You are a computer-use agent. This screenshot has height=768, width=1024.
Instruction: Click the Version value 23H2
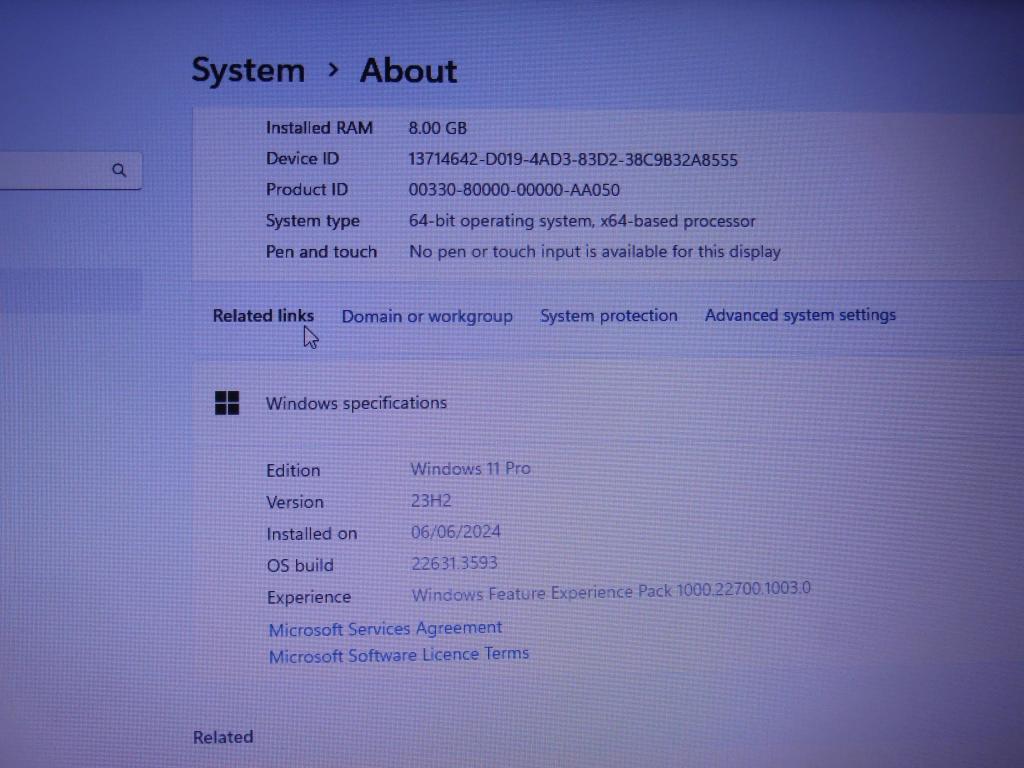tap(431, 500)
